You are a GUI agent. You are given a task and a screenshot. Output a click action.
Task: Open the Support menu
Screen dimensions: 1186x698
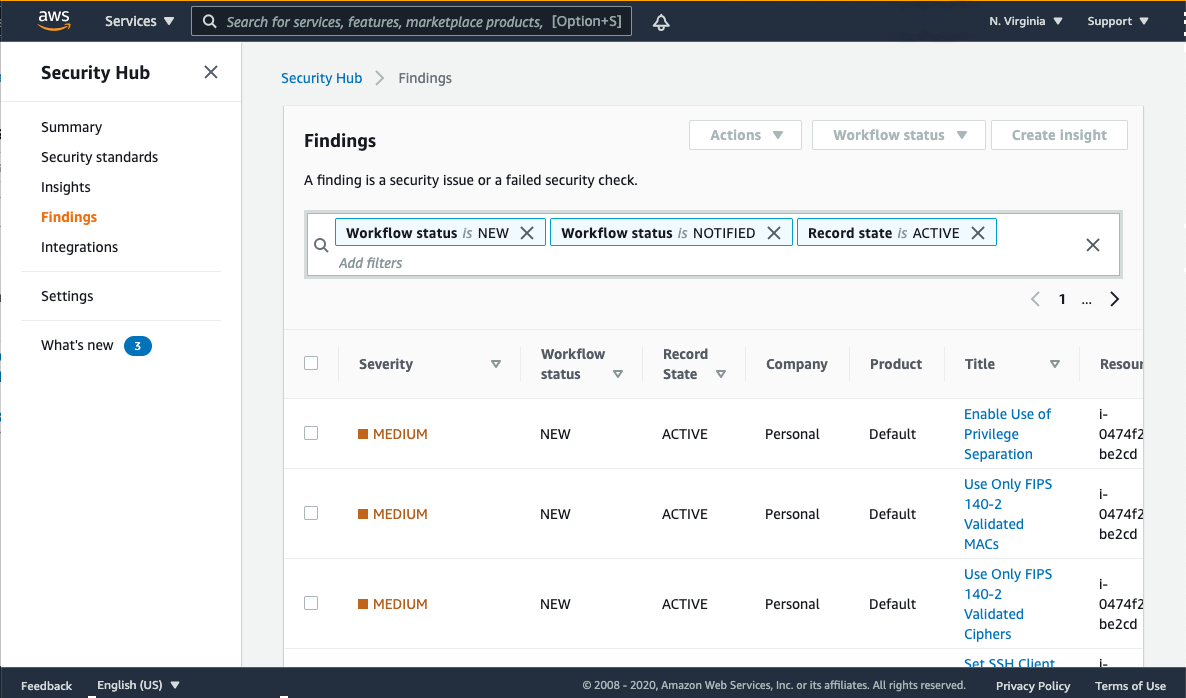(x=1117, y=20)
